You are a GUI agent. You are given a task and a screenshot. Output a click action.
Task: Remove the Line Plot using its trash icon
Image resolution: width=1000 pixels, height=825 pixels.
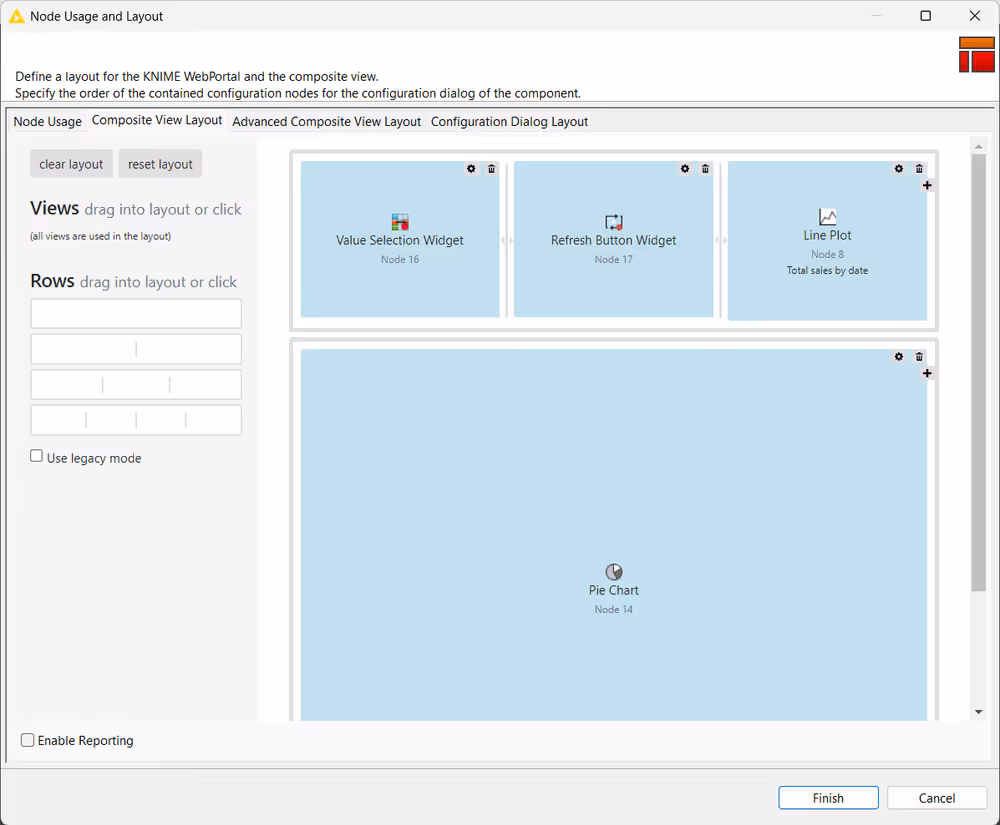[918, 169]
